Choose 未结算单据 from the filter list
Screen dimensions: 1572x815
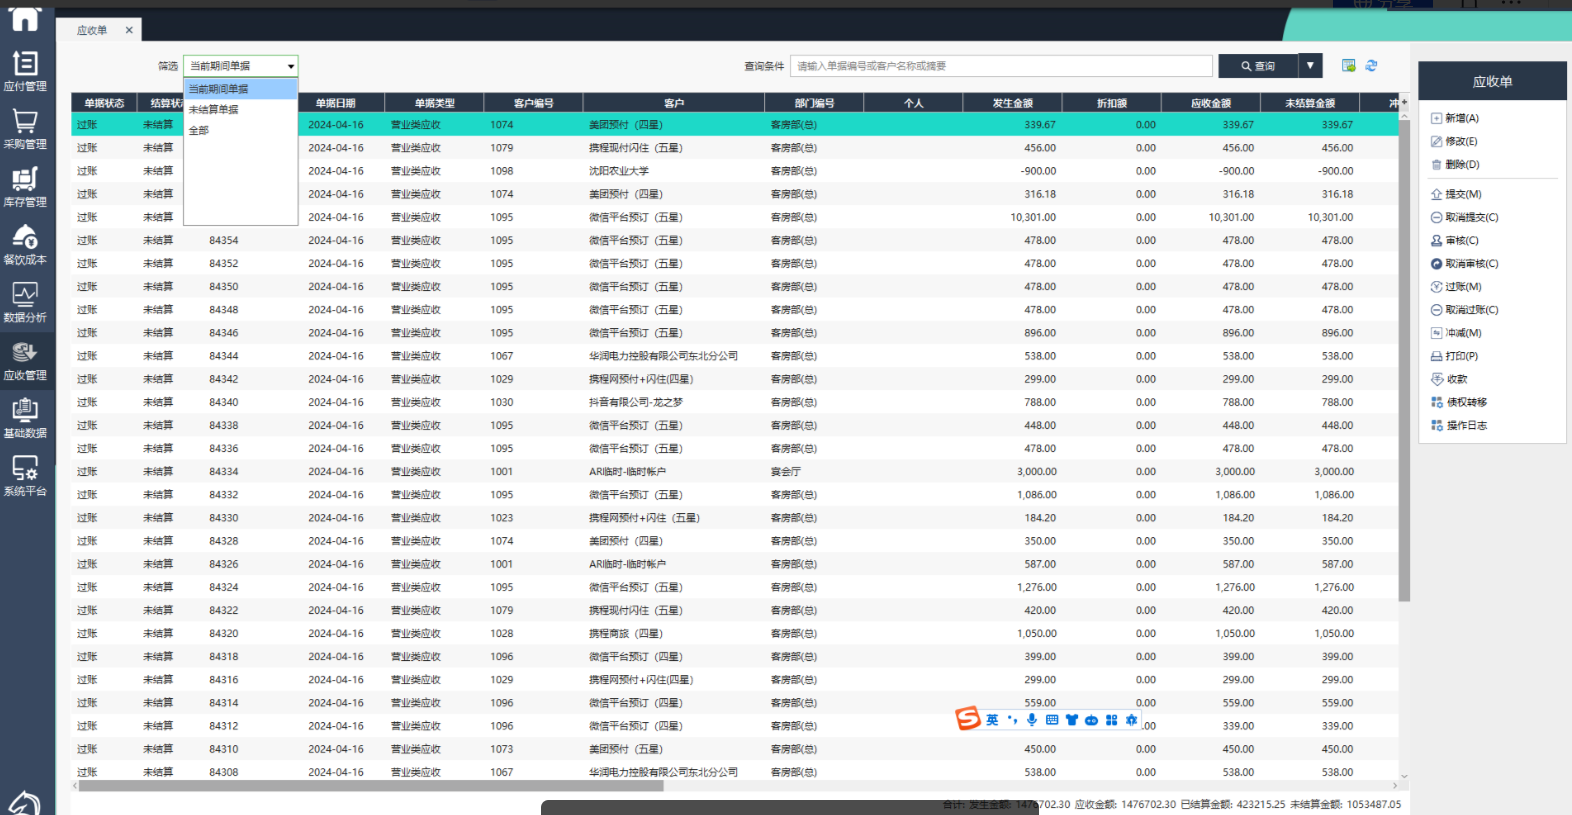[x=214, y=110]
